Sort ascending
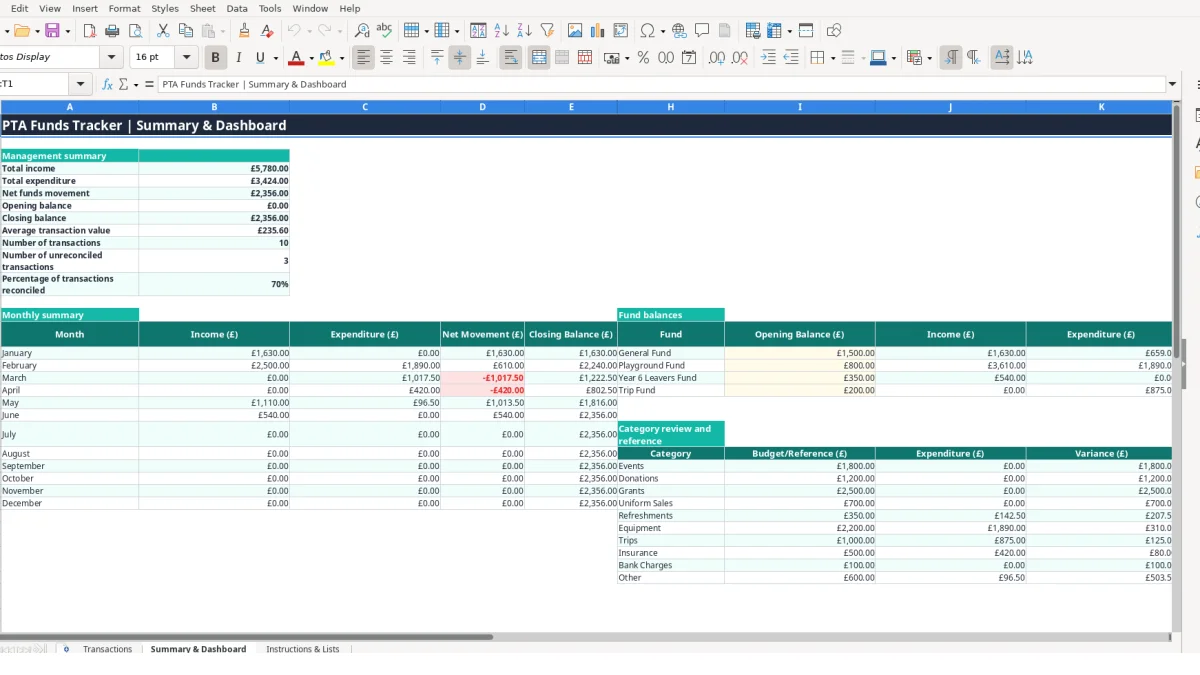 (502, 31)
